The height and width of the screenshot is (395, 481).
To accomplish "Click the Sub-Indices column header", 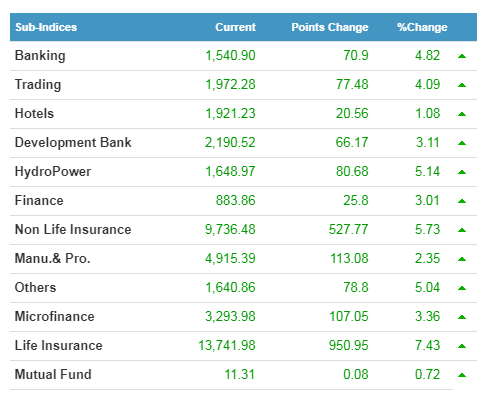I will coord(46,27).
